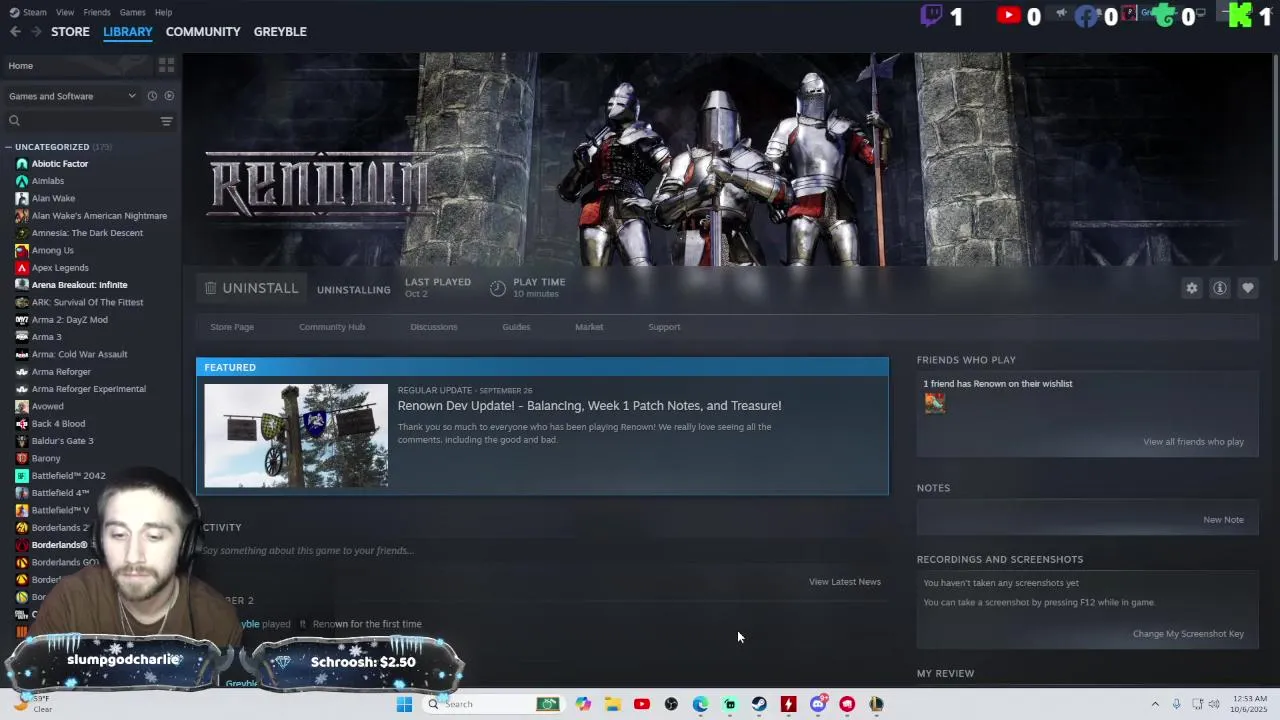Click featured news thumbnail image
This screenshot has height=720, width=1280.
coord(296,435)
